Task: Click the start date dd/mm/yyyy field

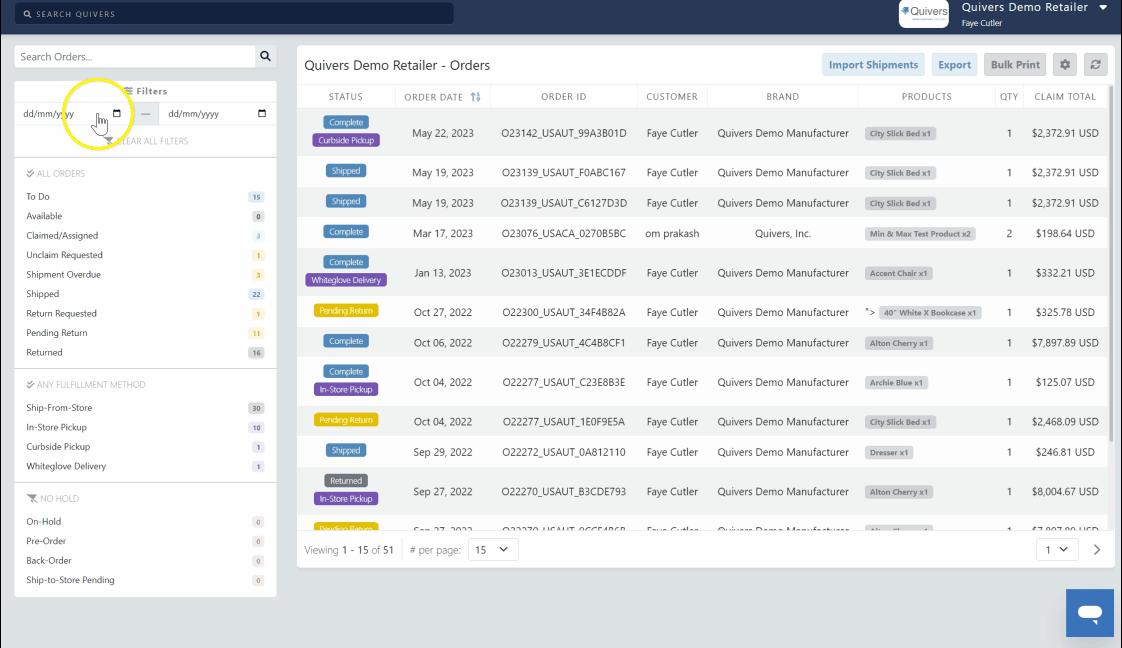Action: coord(73,114)
